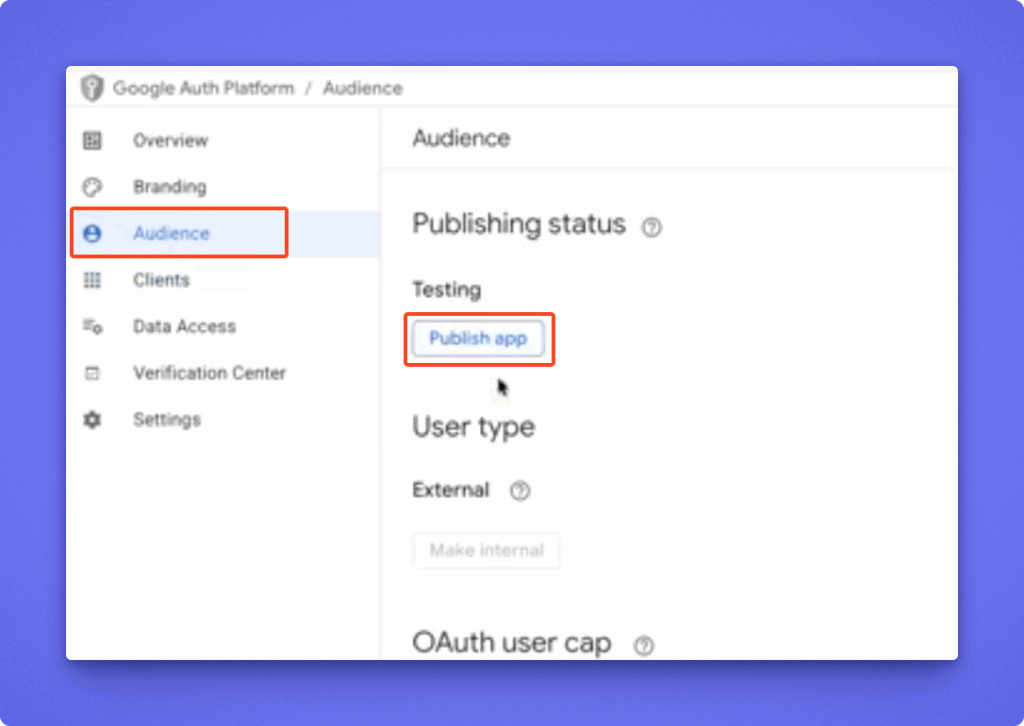Click the Audience person icon
1024x726 pixels.
tap(92, 234)
